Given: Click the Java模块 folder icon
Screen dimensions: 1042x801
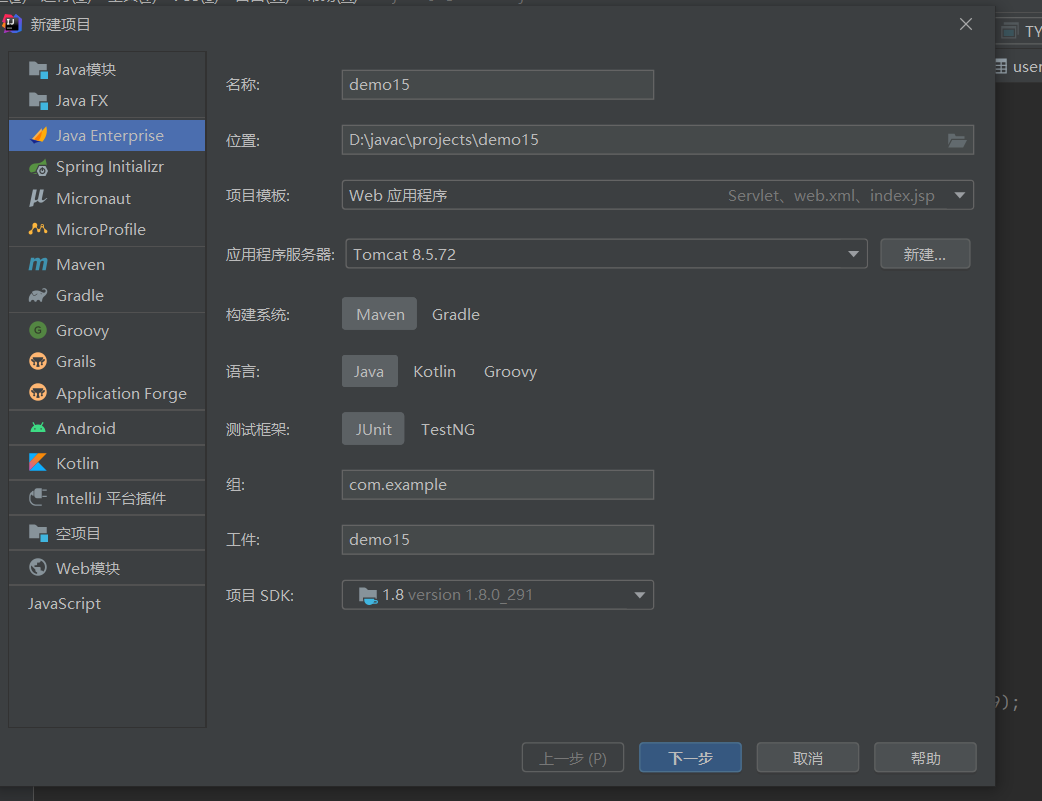Looking at the screenshot, I should point(38,70).
